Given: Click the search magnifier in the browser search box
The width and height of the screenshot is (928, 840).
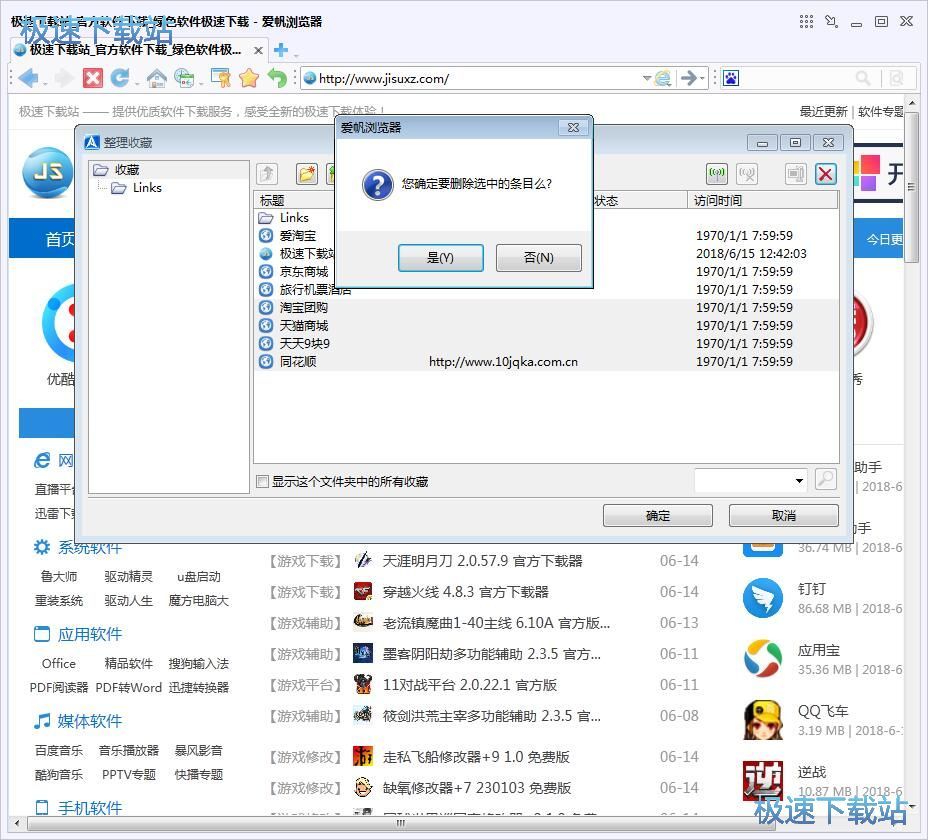Looking at the screenshot, I should 863,78.
